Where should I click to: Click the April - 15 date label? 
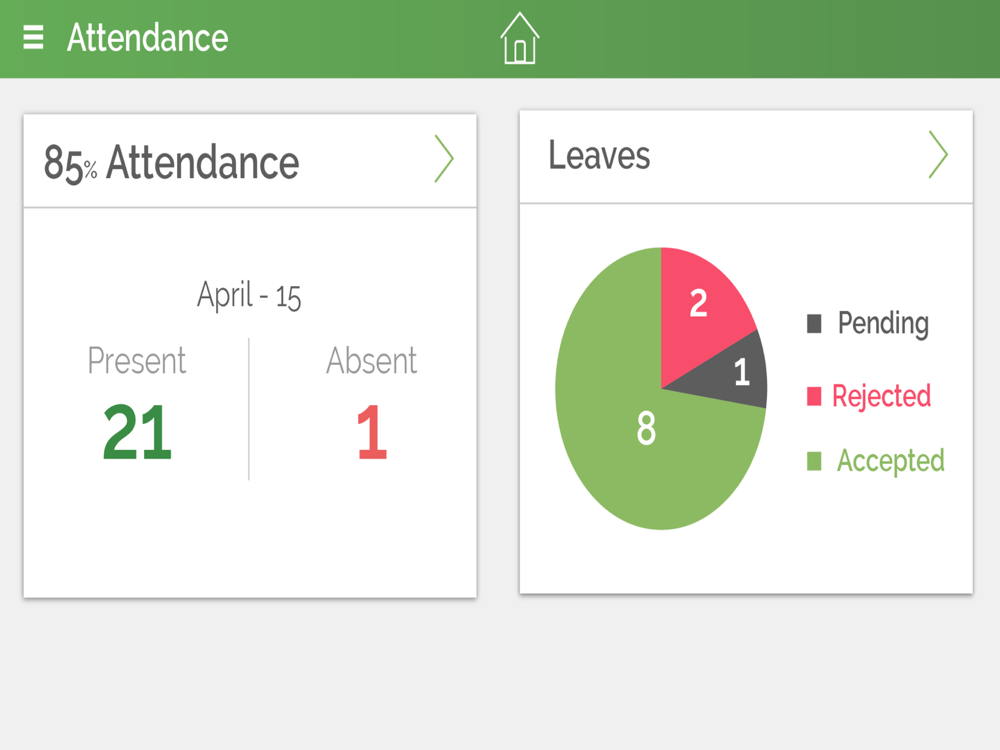coord(249,296)
